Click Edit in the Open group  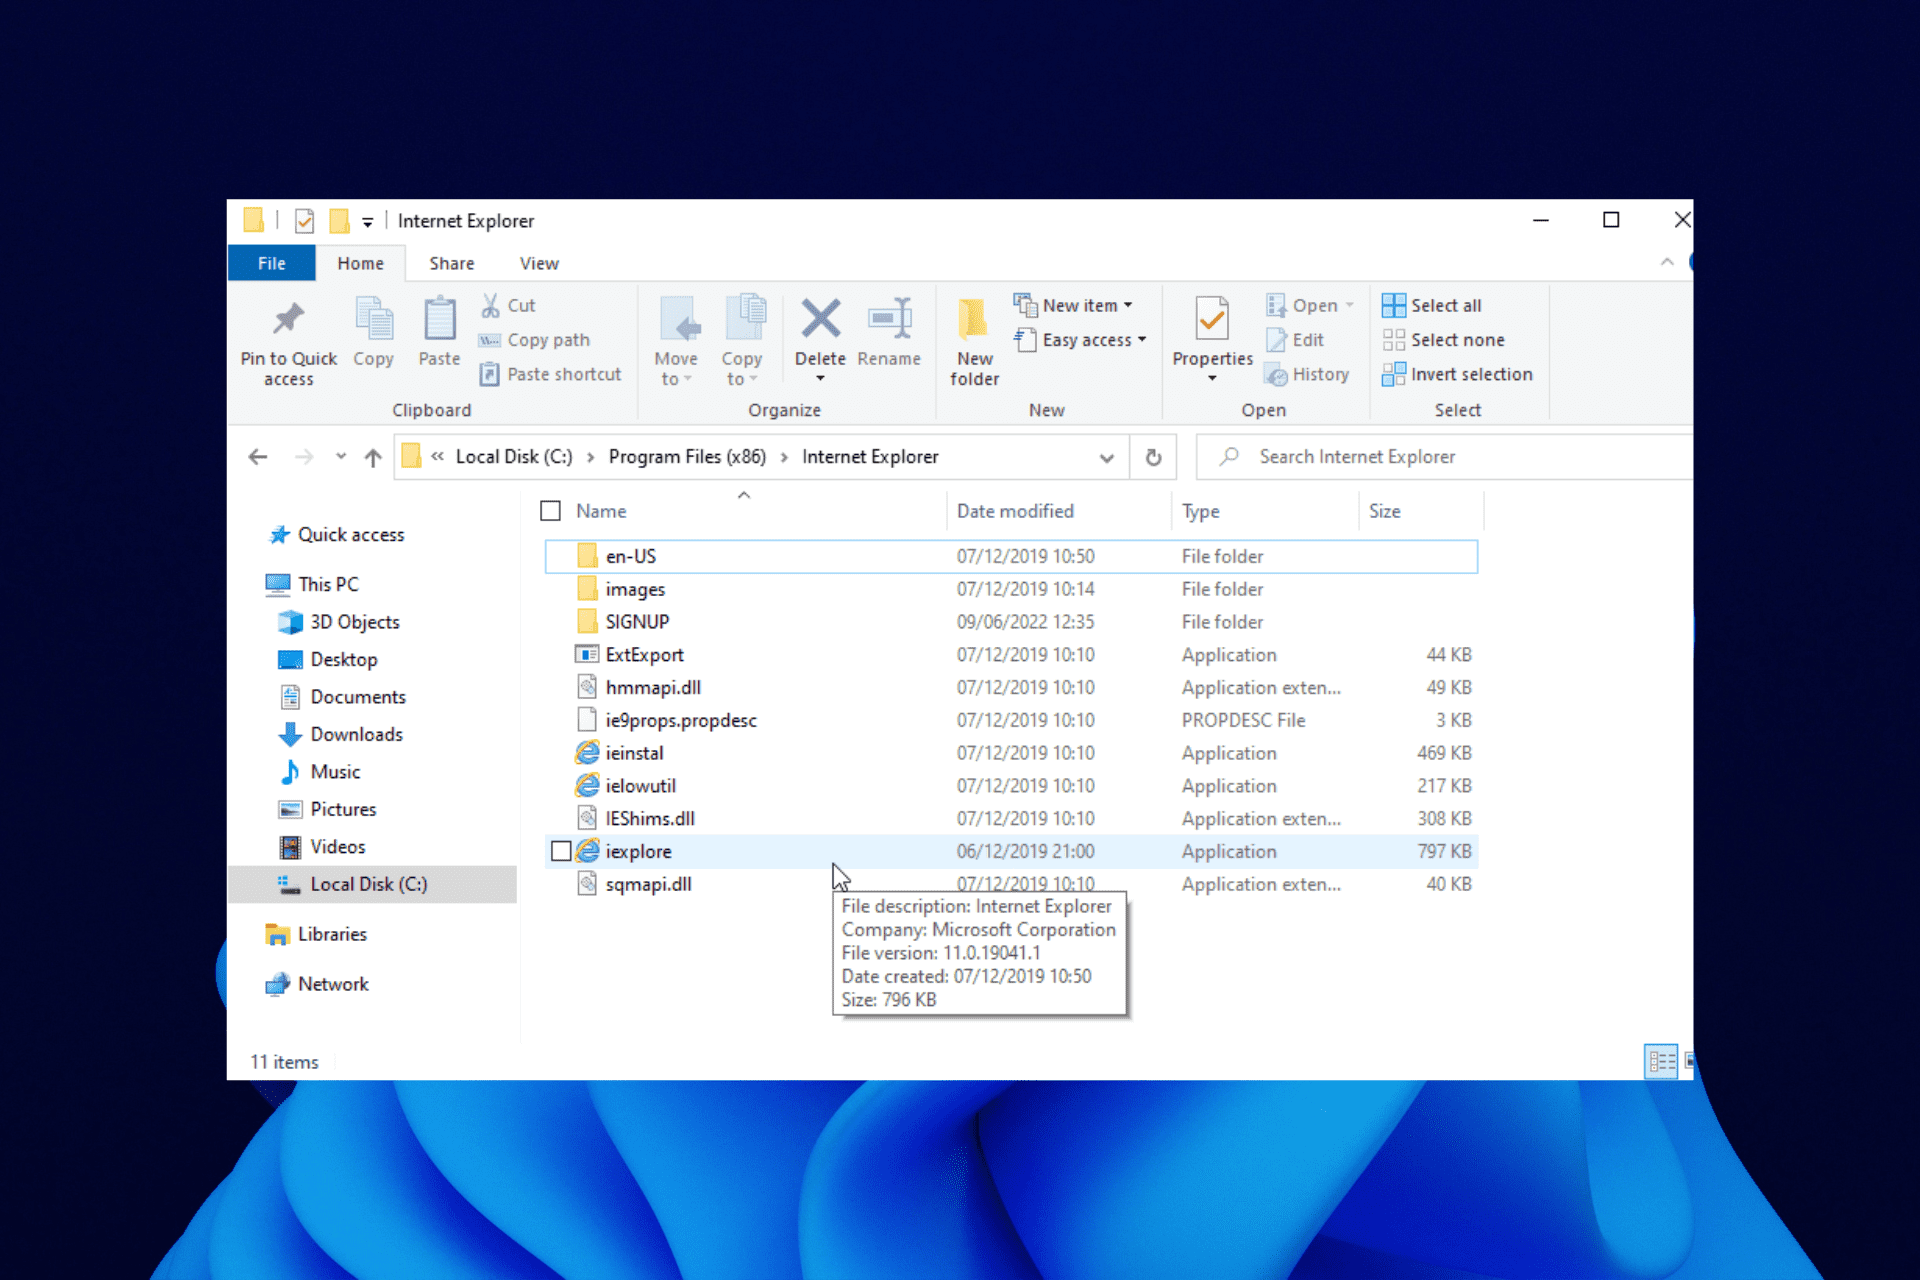coord(1295,340)
